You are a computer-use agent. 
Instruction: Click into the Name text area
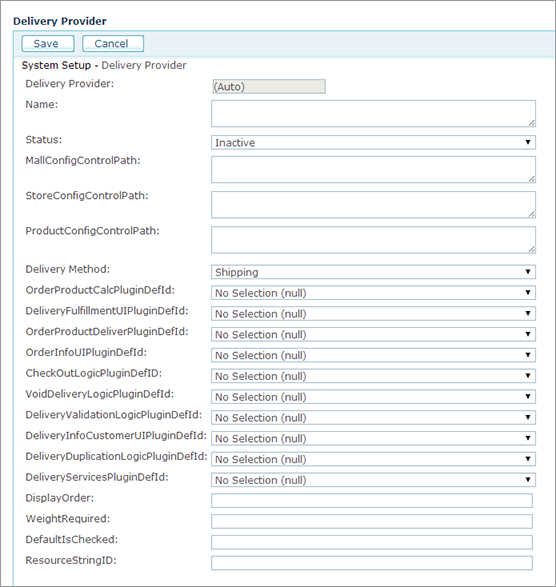click(373, 113)
